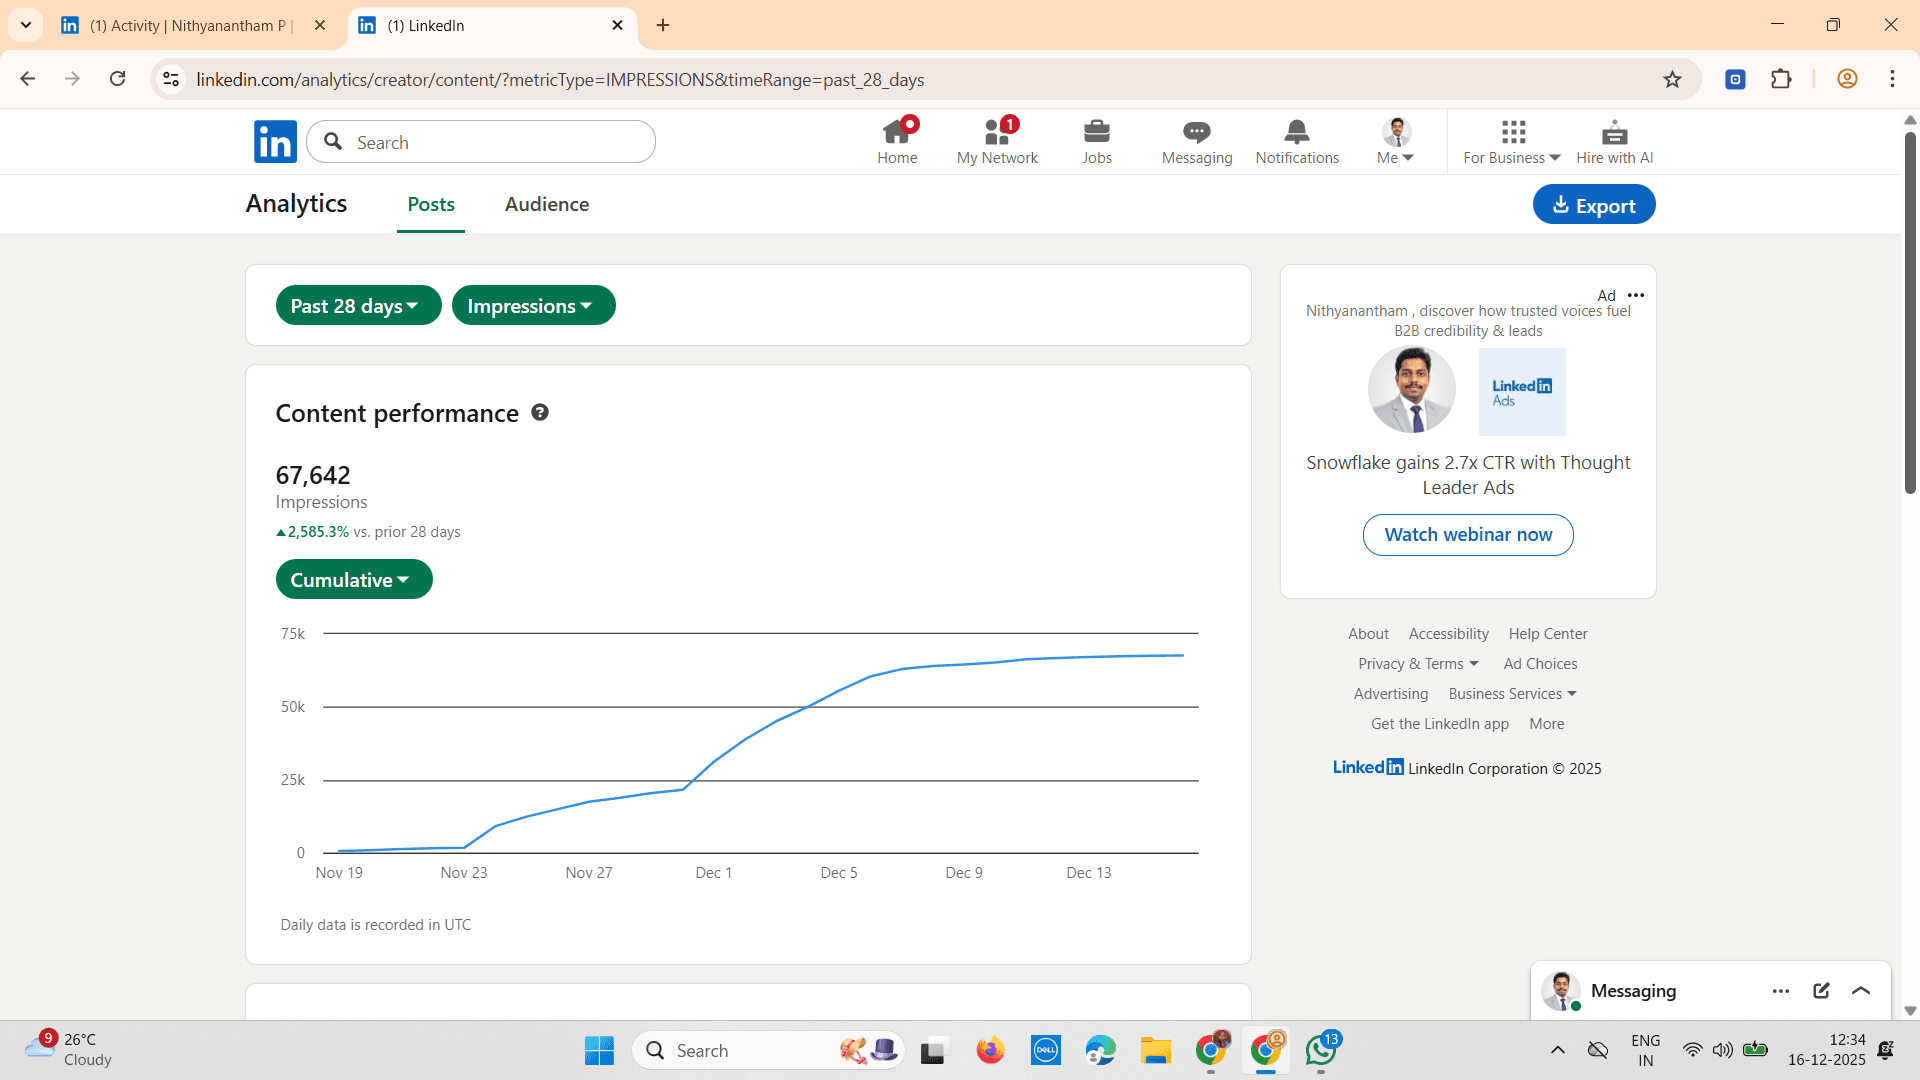Expand the For Business menu

[1511, 141]
